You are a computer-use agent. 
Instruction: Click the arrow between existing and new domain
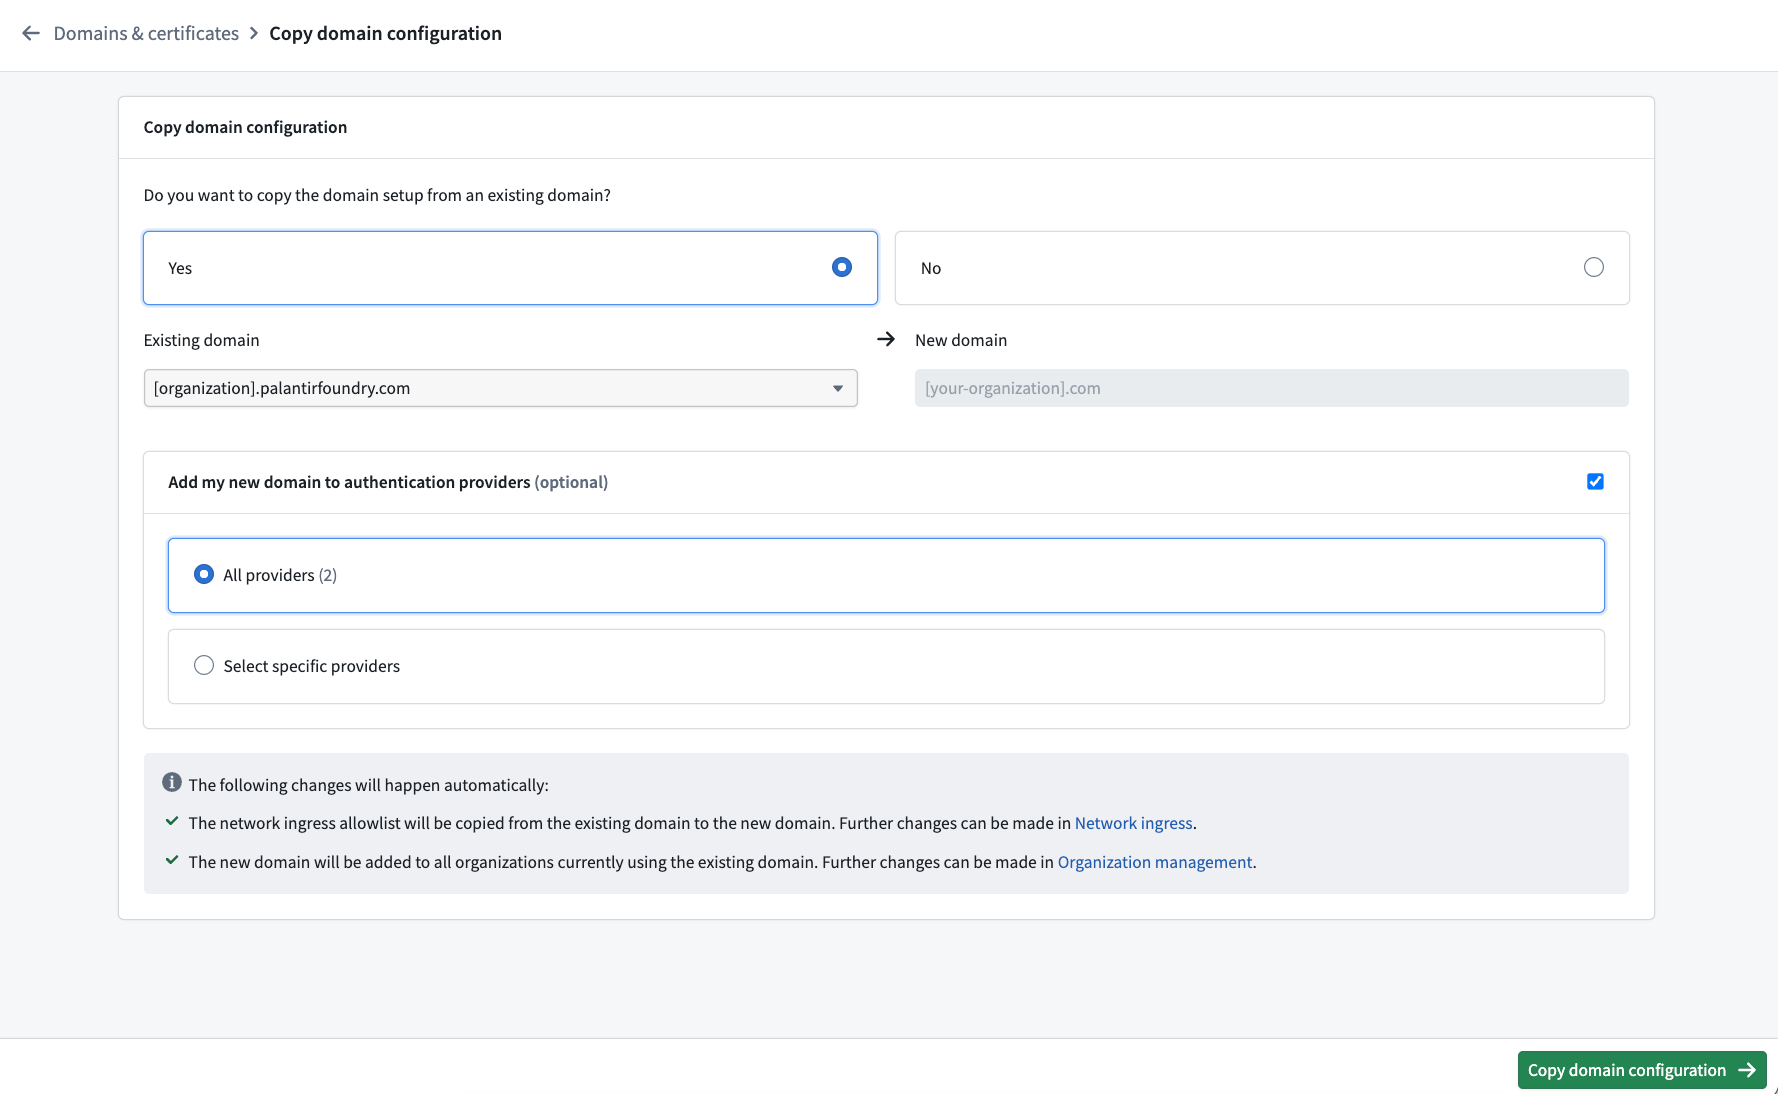click(x=886, y=339)
